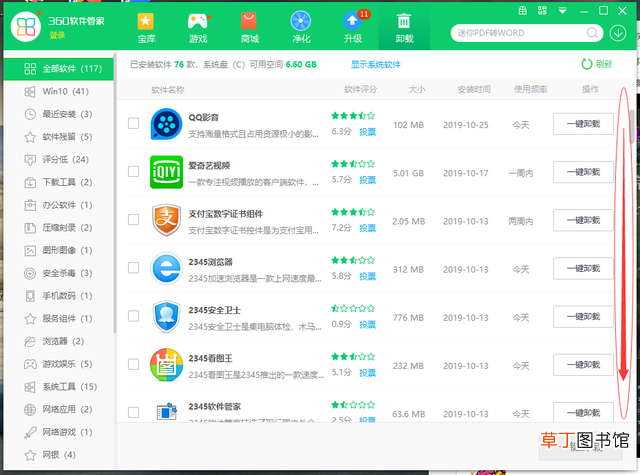The image size is (640, 475).
Task: Tick the 2345看图王 checkbox
Action: (x=133, y=364)
